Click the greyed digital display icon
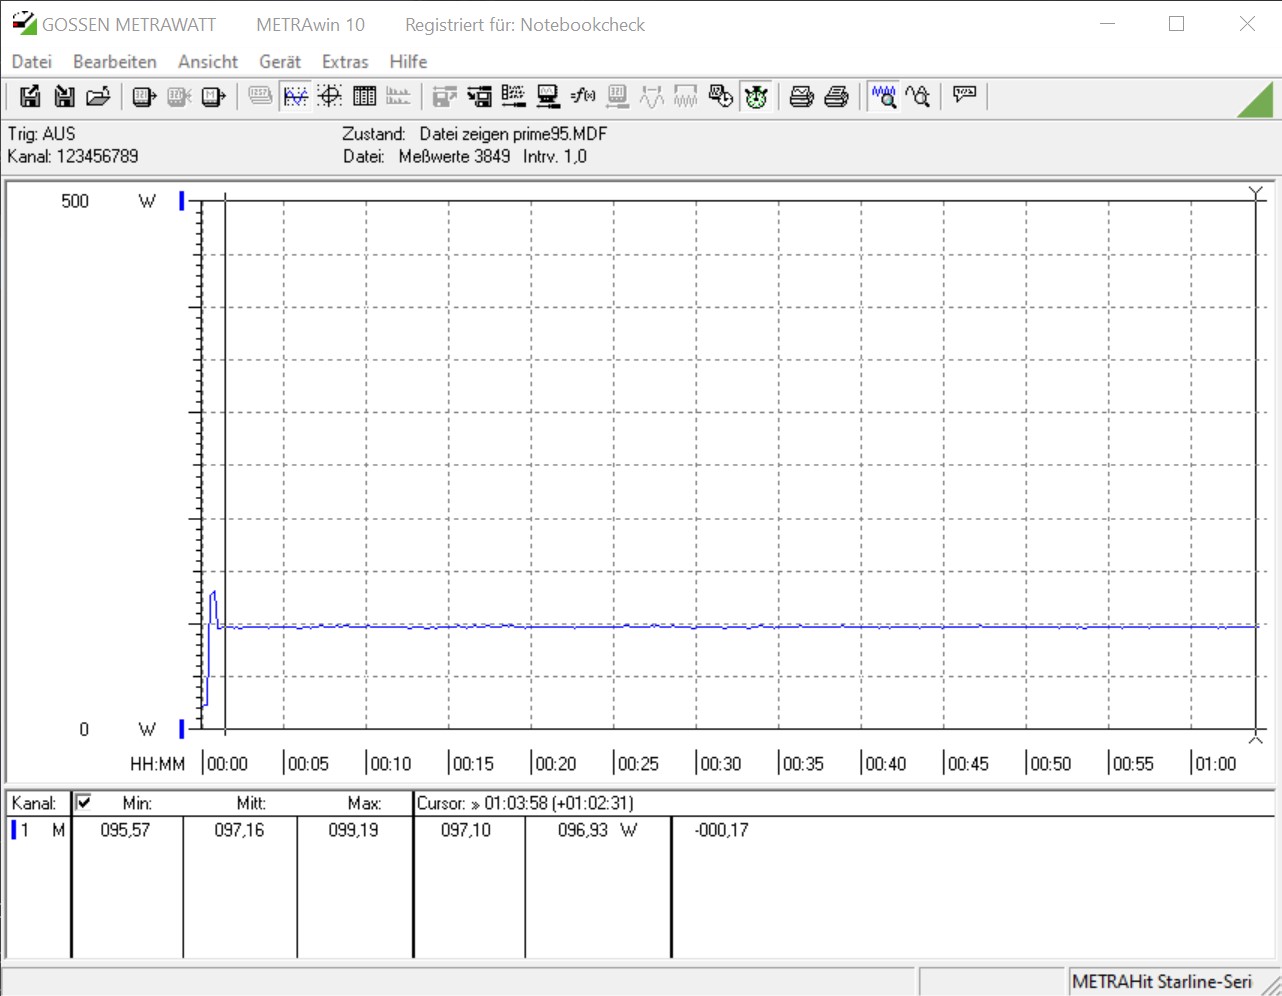 [x=260, y=96]
